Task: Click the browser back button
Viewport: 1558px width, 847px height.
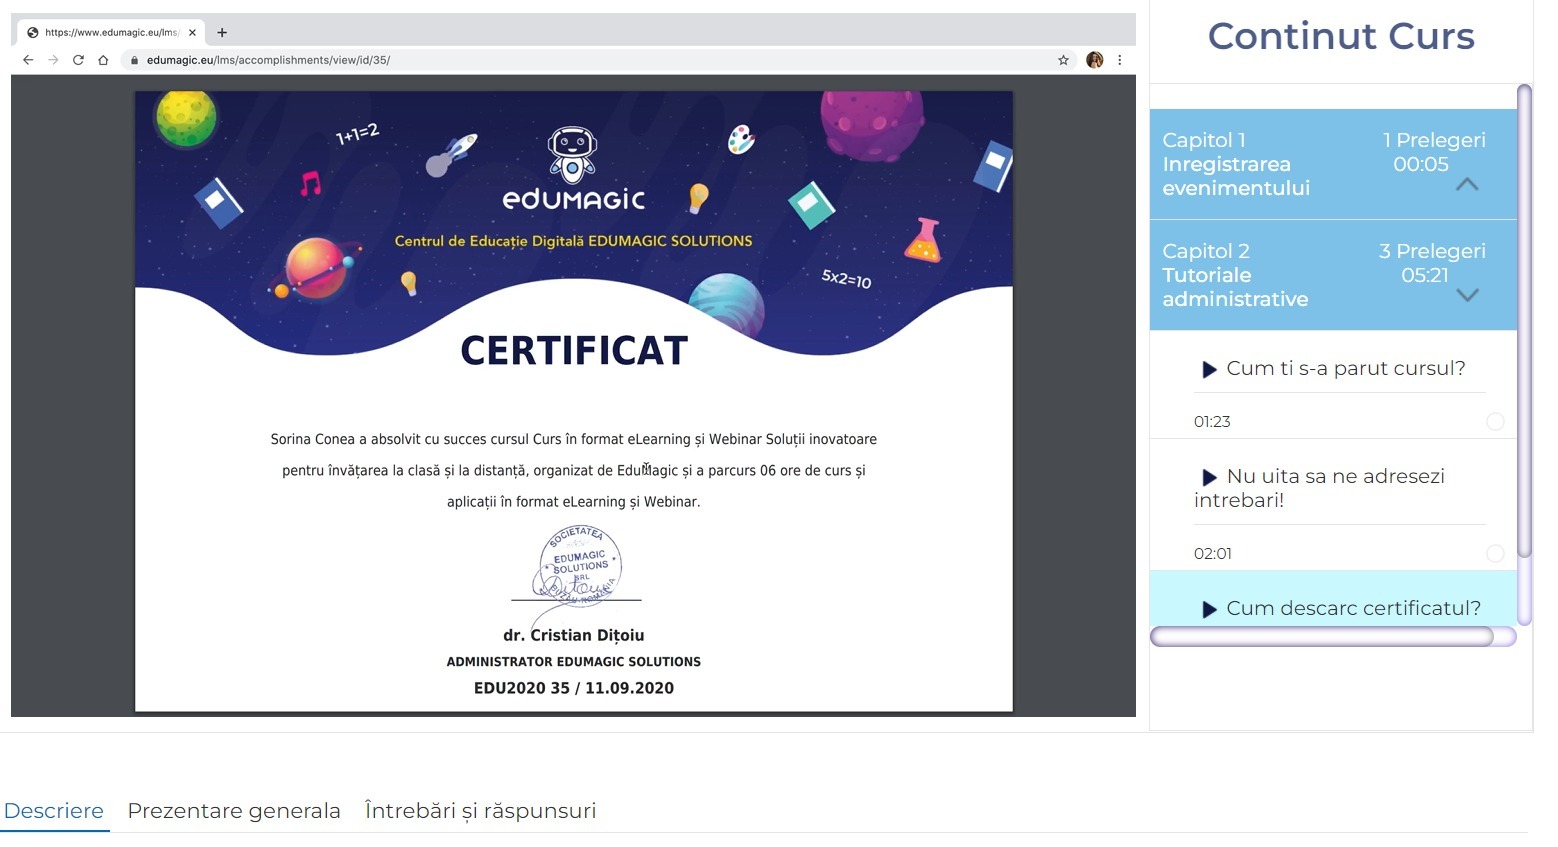Action: pyautogui.click(x=27, y=60)
